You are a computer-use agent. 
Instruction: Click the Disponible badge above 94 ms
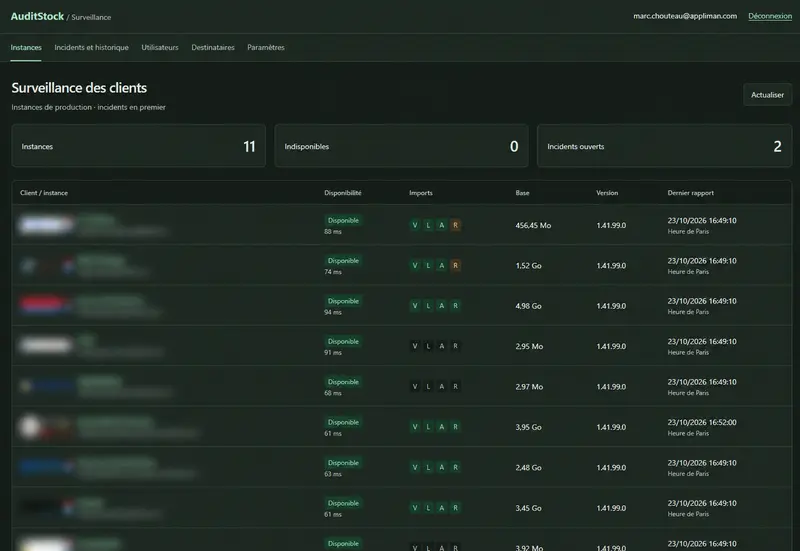pyautogui.click(x=343, y=301)
